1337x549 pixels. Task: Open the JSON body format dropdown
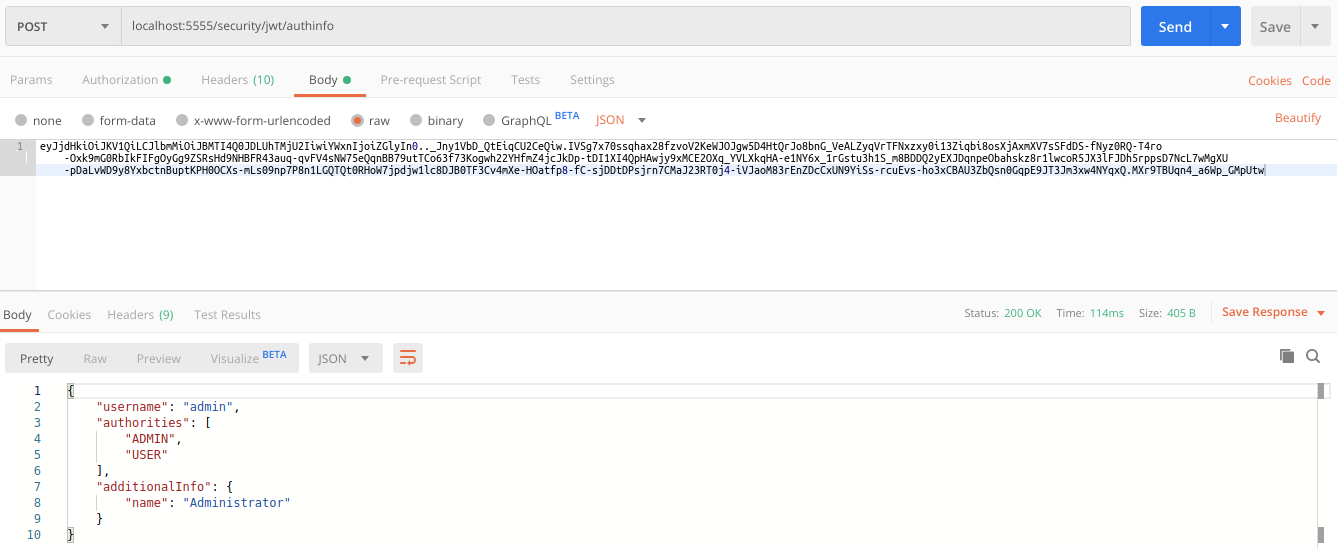621,120
